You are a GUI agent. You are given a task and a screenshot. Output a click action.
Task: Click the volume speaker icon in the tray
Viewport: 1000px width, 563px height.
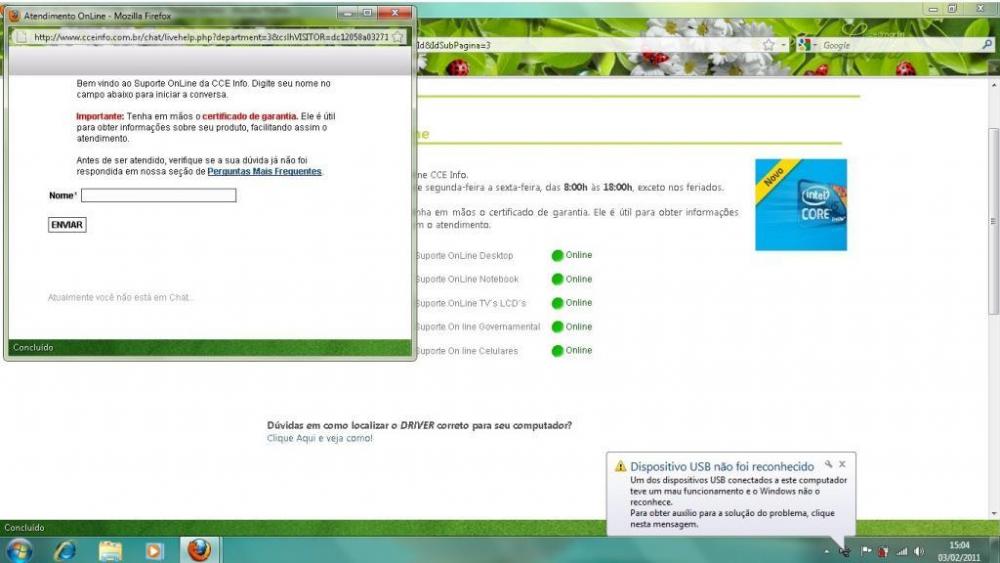click(919, 551)
